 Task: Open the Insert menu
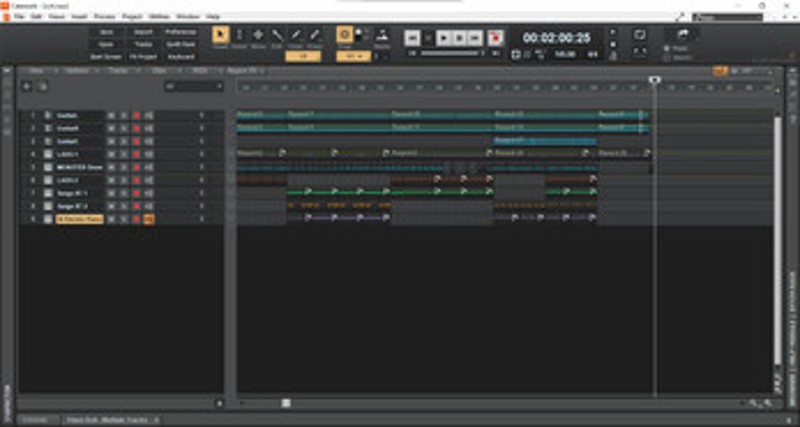click(79, 17)
